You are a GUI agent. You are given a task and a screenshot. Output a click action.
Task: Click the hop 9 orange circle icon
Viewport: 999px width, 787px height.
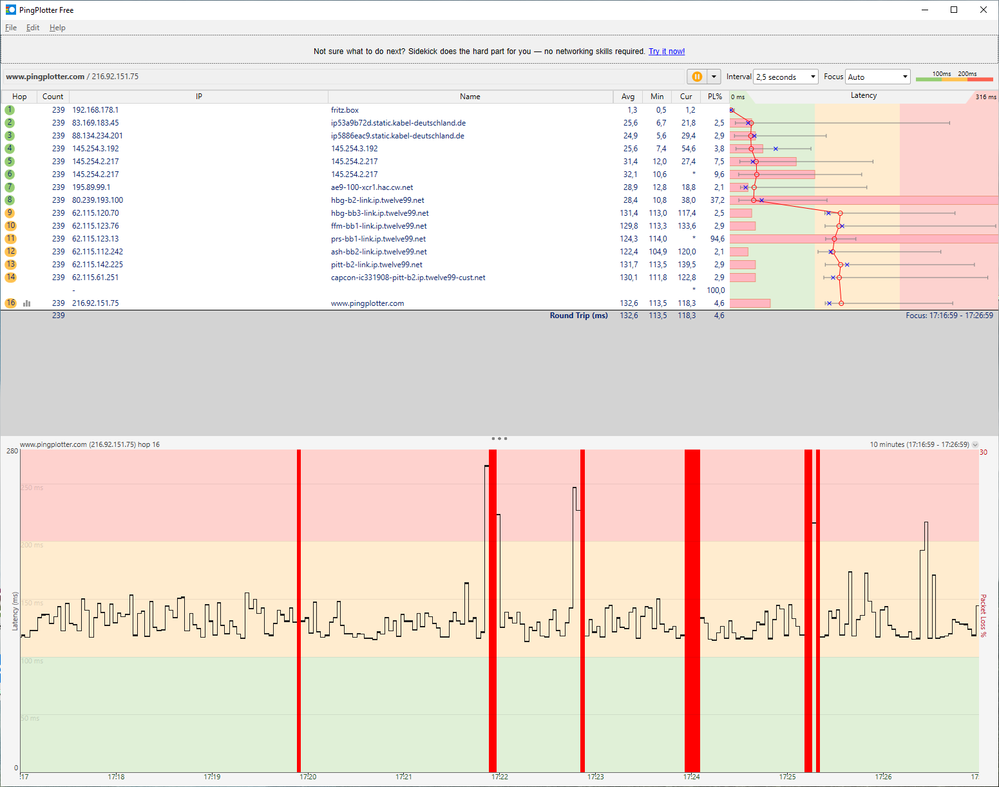10,213
